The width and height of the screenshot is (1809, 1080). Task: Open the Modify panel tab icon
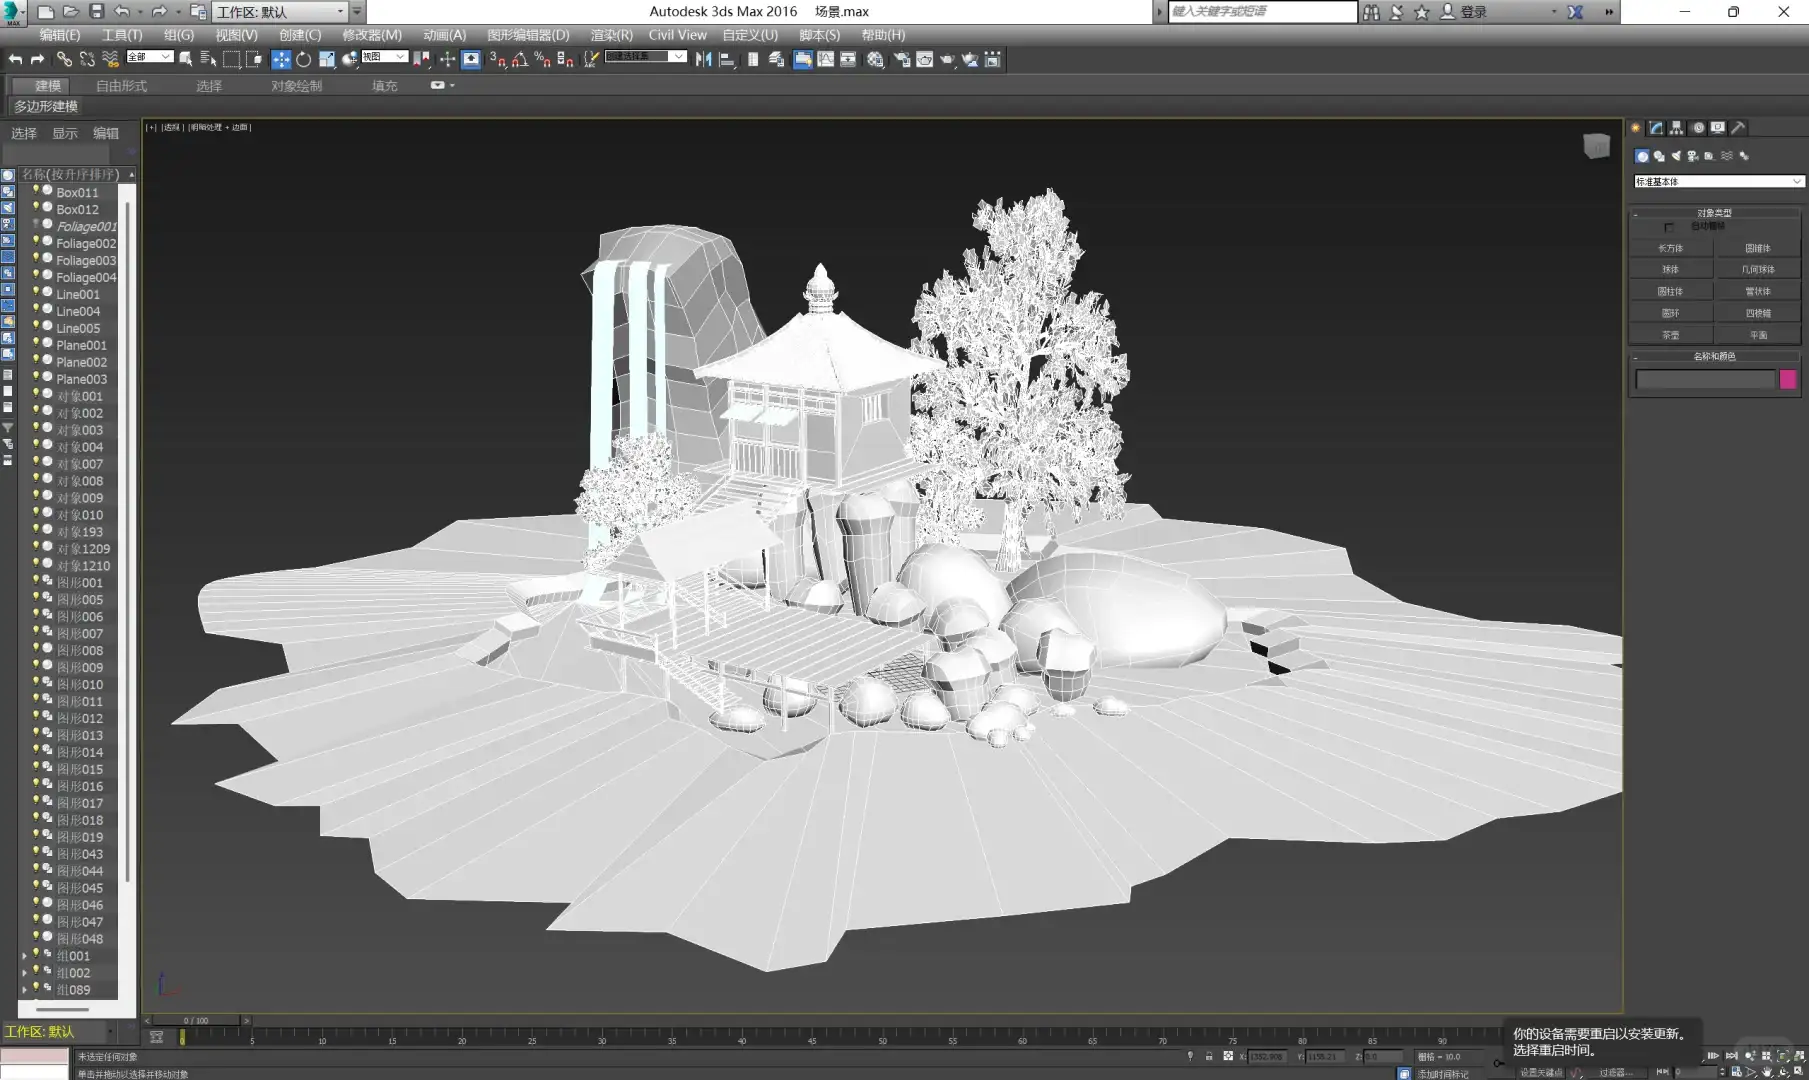point(1656,128)
